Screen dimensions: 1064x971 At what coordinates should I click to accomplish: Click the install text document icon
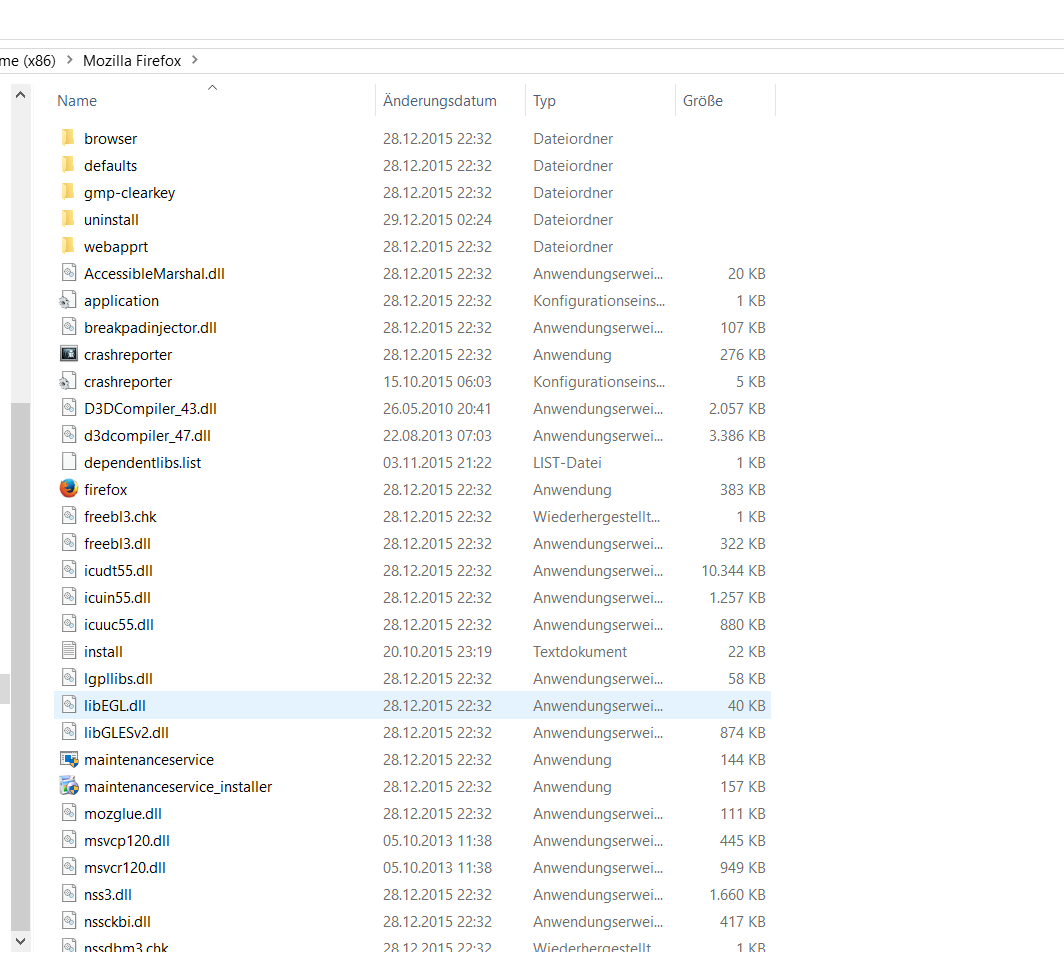(68, 651)
